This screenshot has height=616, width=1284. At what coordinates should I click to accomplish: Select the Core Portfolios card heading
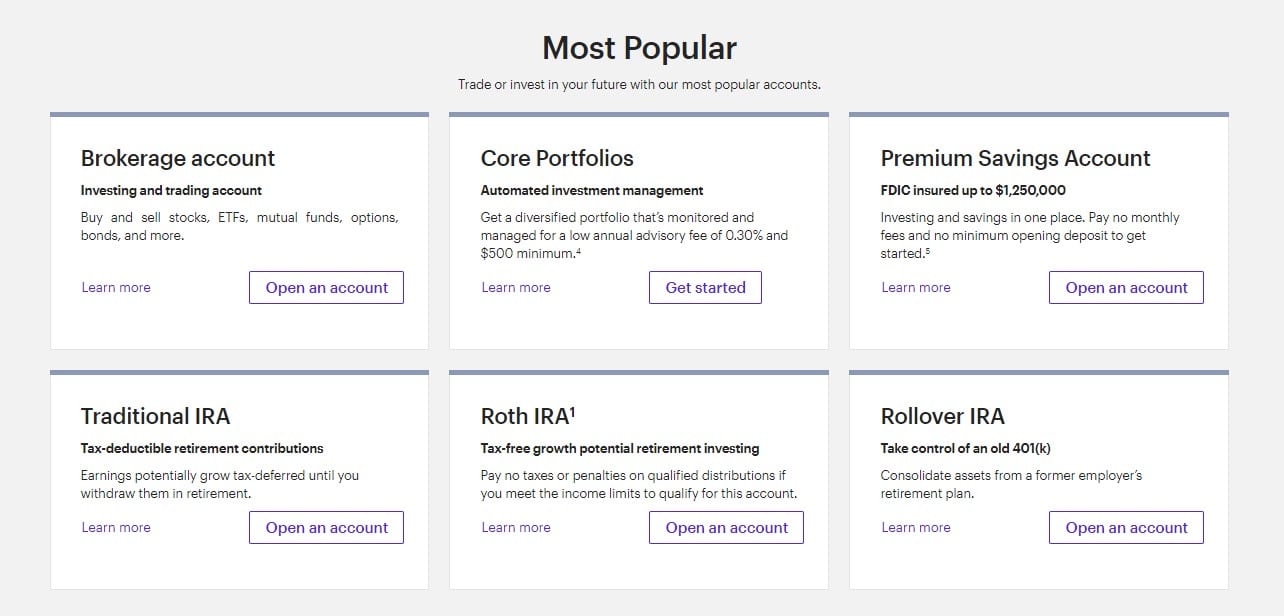point(557,158)
